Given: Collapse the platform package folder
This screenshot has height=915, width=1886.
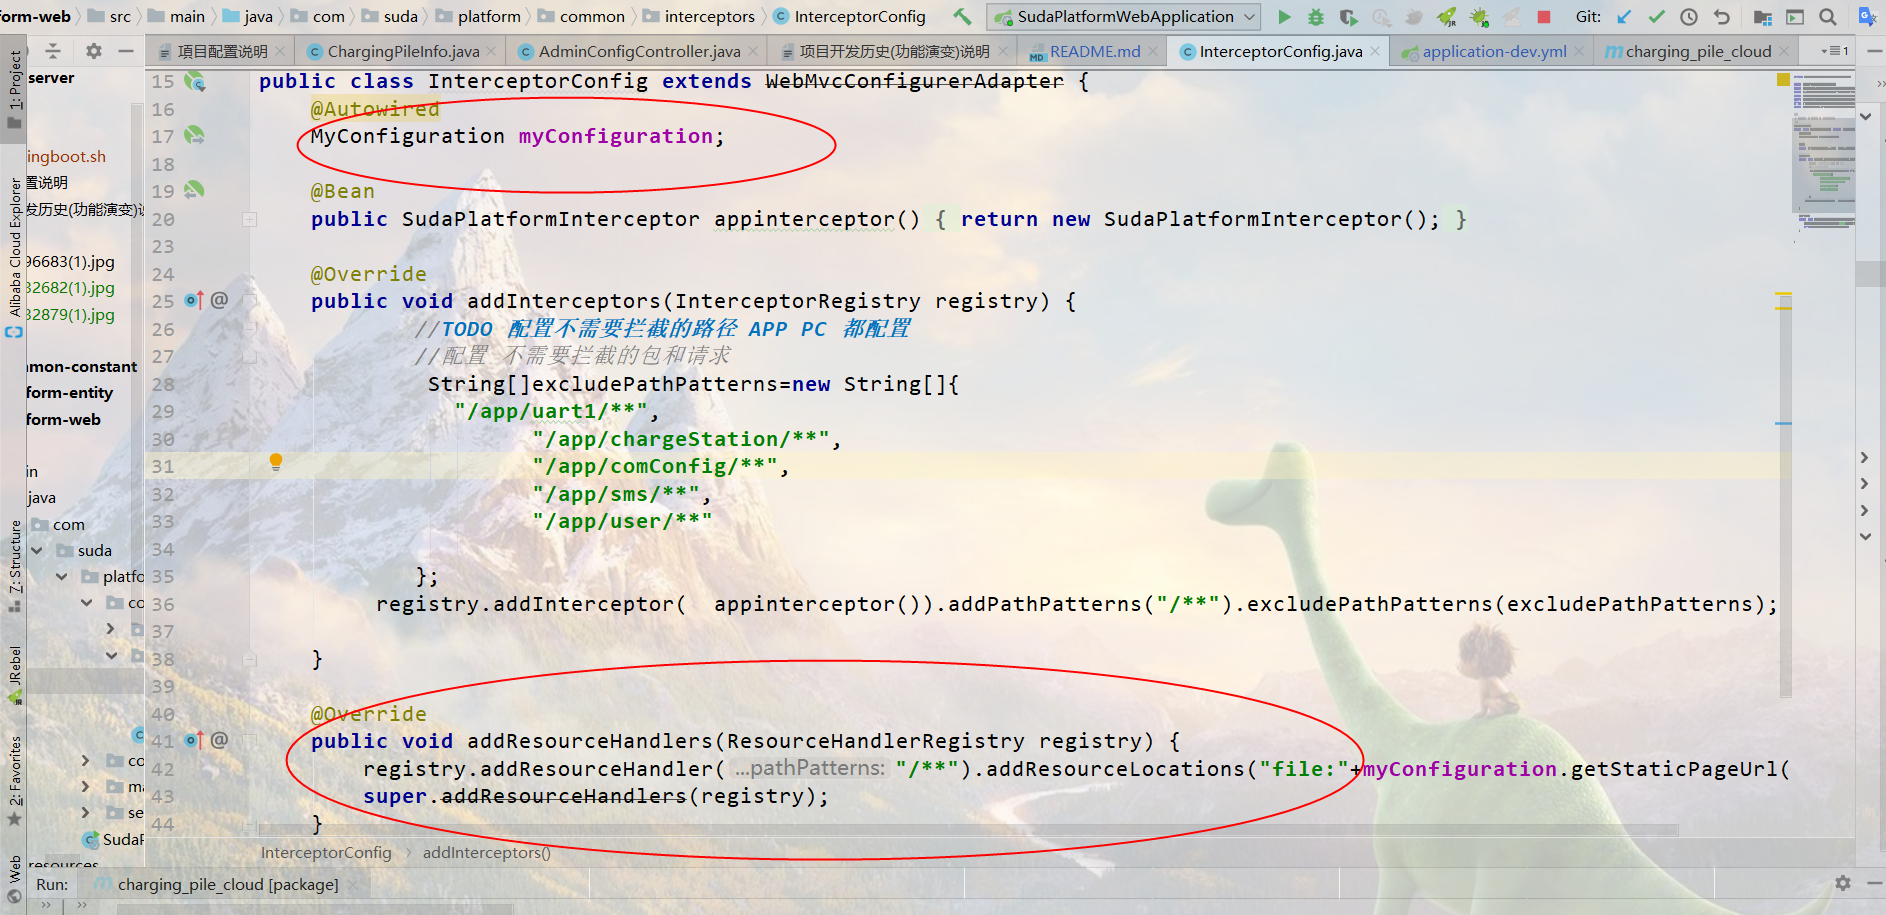Looking at the screenshot, I should click(x=62, y=576).
